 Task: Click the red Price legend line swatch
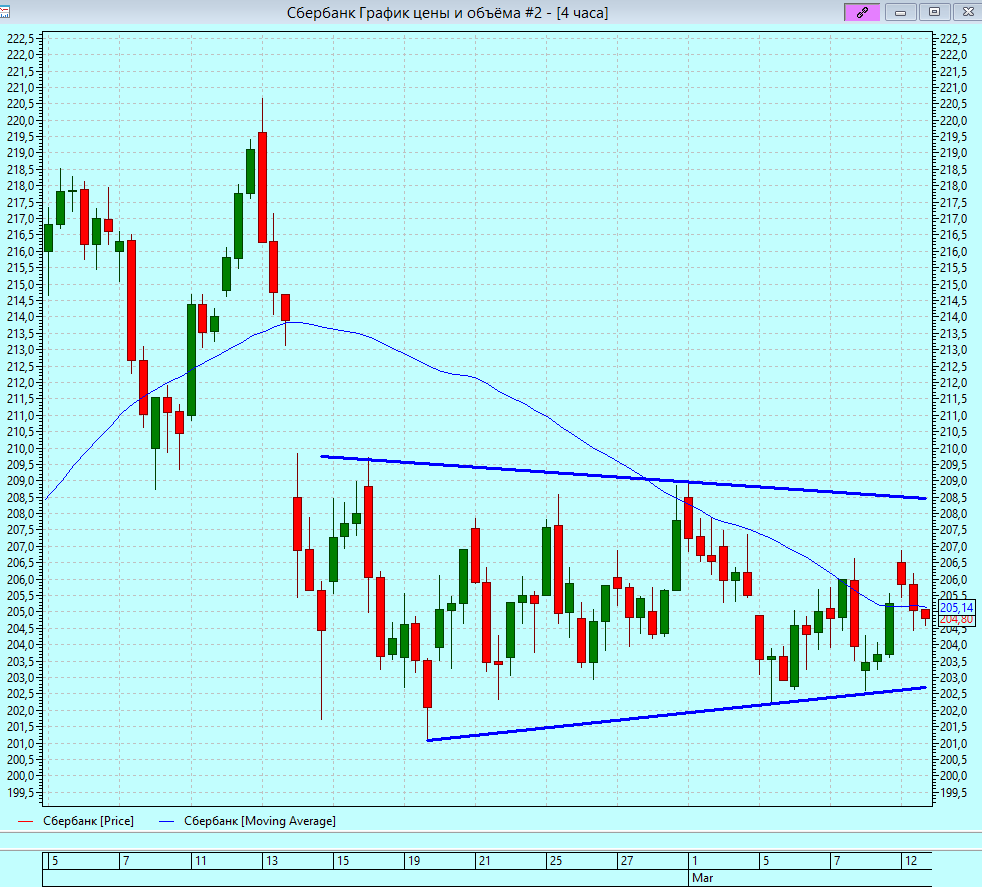(x=26, y=821)
